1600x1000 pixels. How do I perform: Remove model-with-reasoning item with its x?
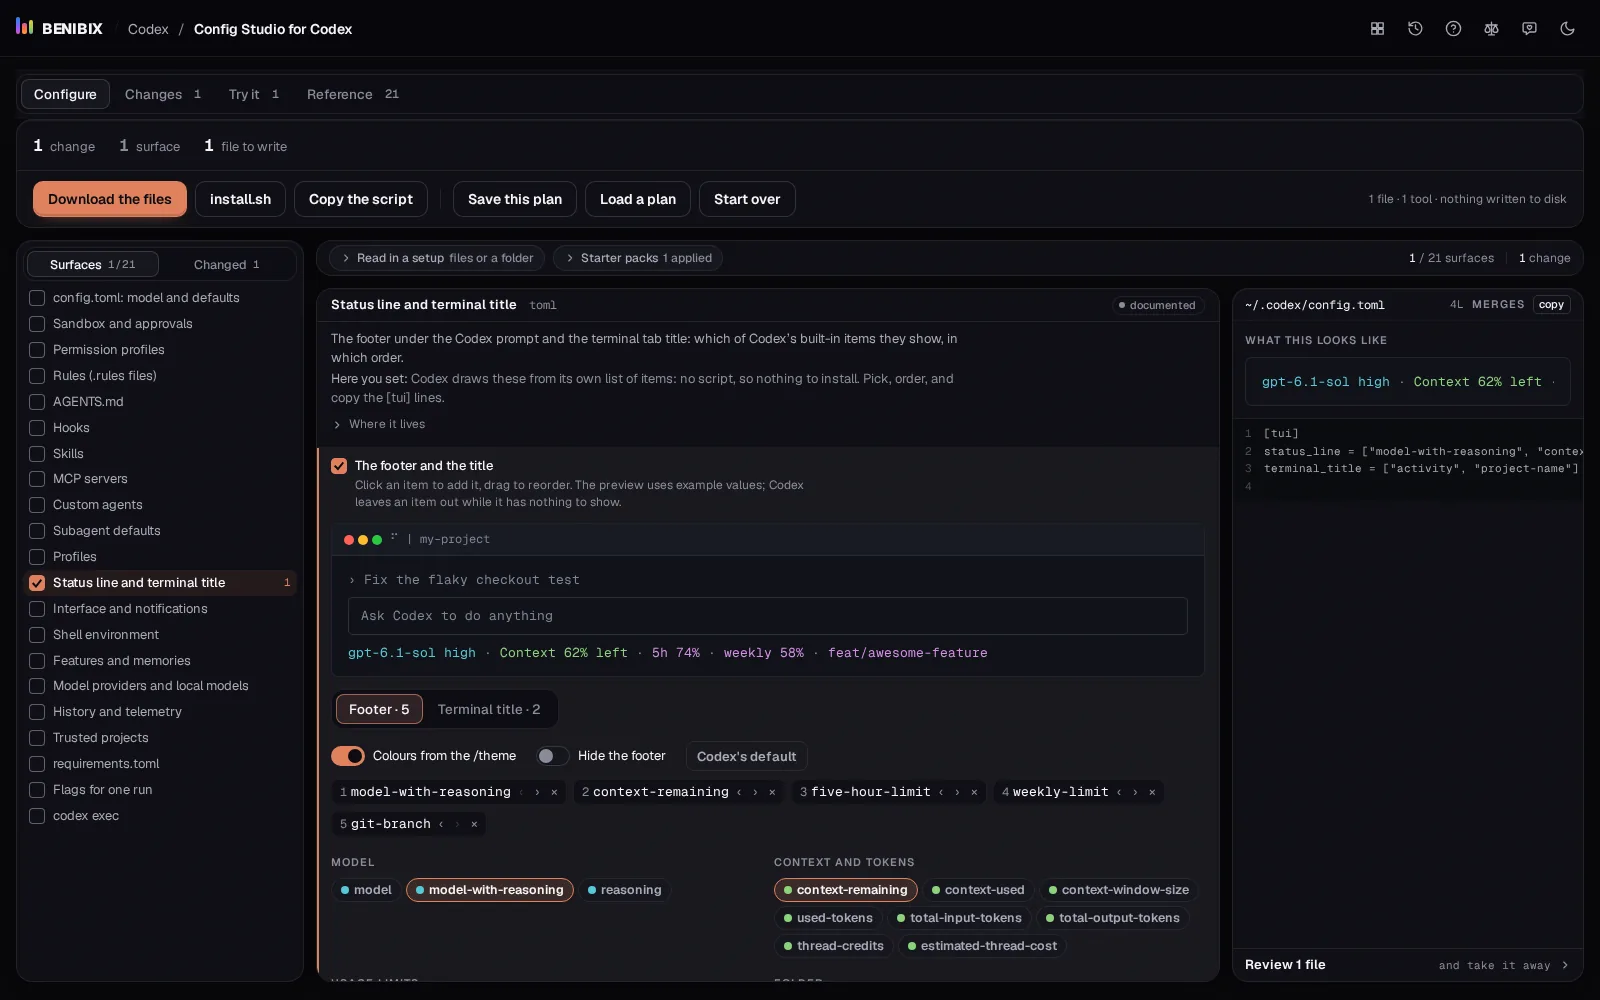[554, 792]
